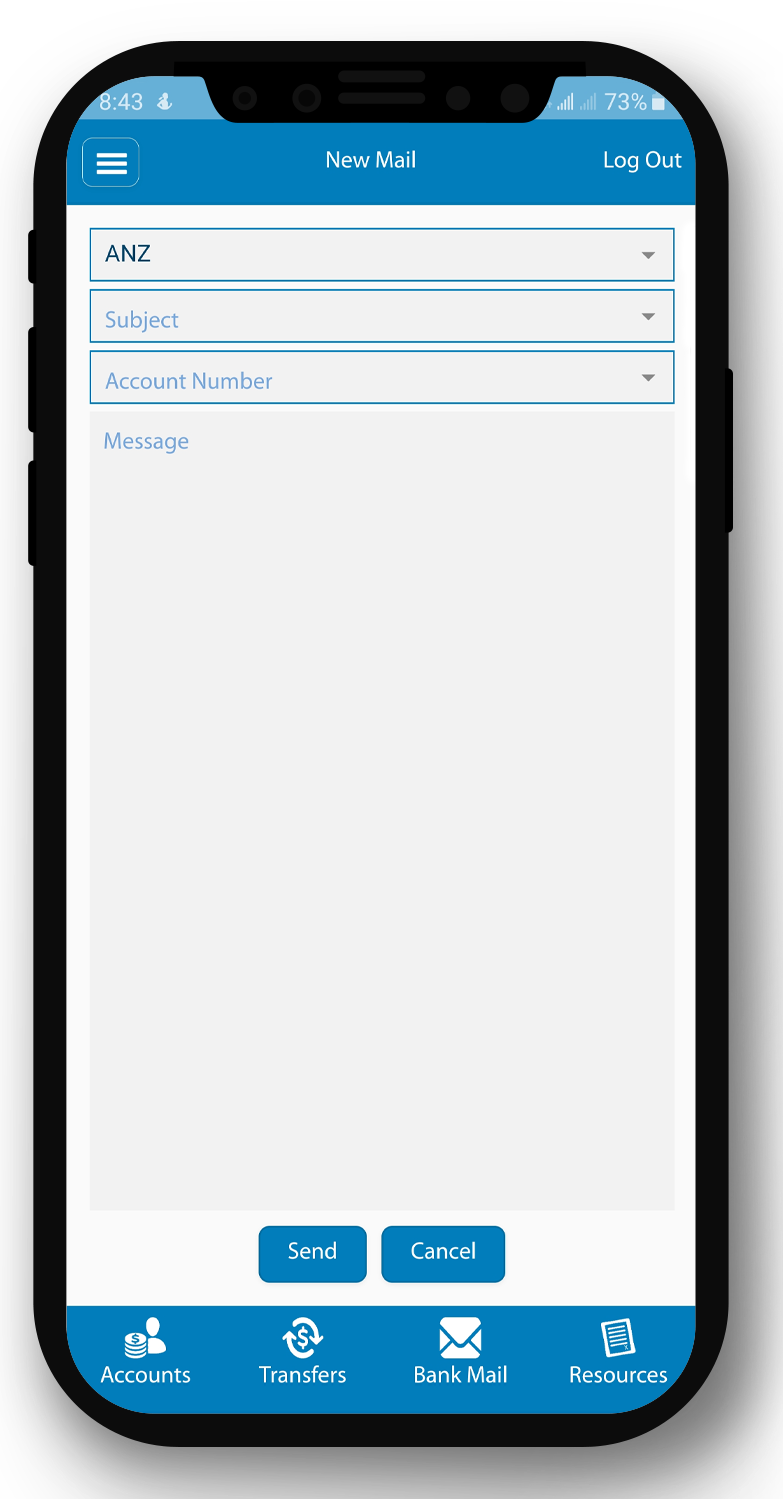This screenshot has height=1499, width=783.
Task: Focus the Message text area
Action: (x=382, y=811)
